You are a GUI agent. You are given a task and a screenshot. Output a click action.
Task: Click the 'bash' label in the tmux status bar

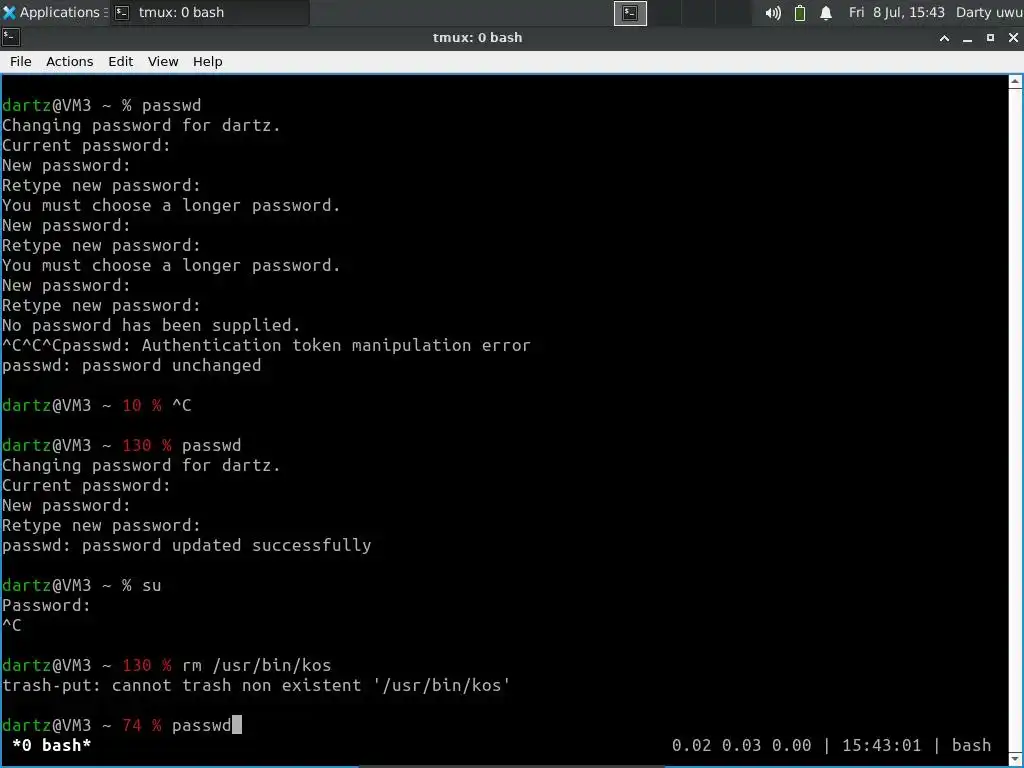pyautogui.click(x=971, y=745)
